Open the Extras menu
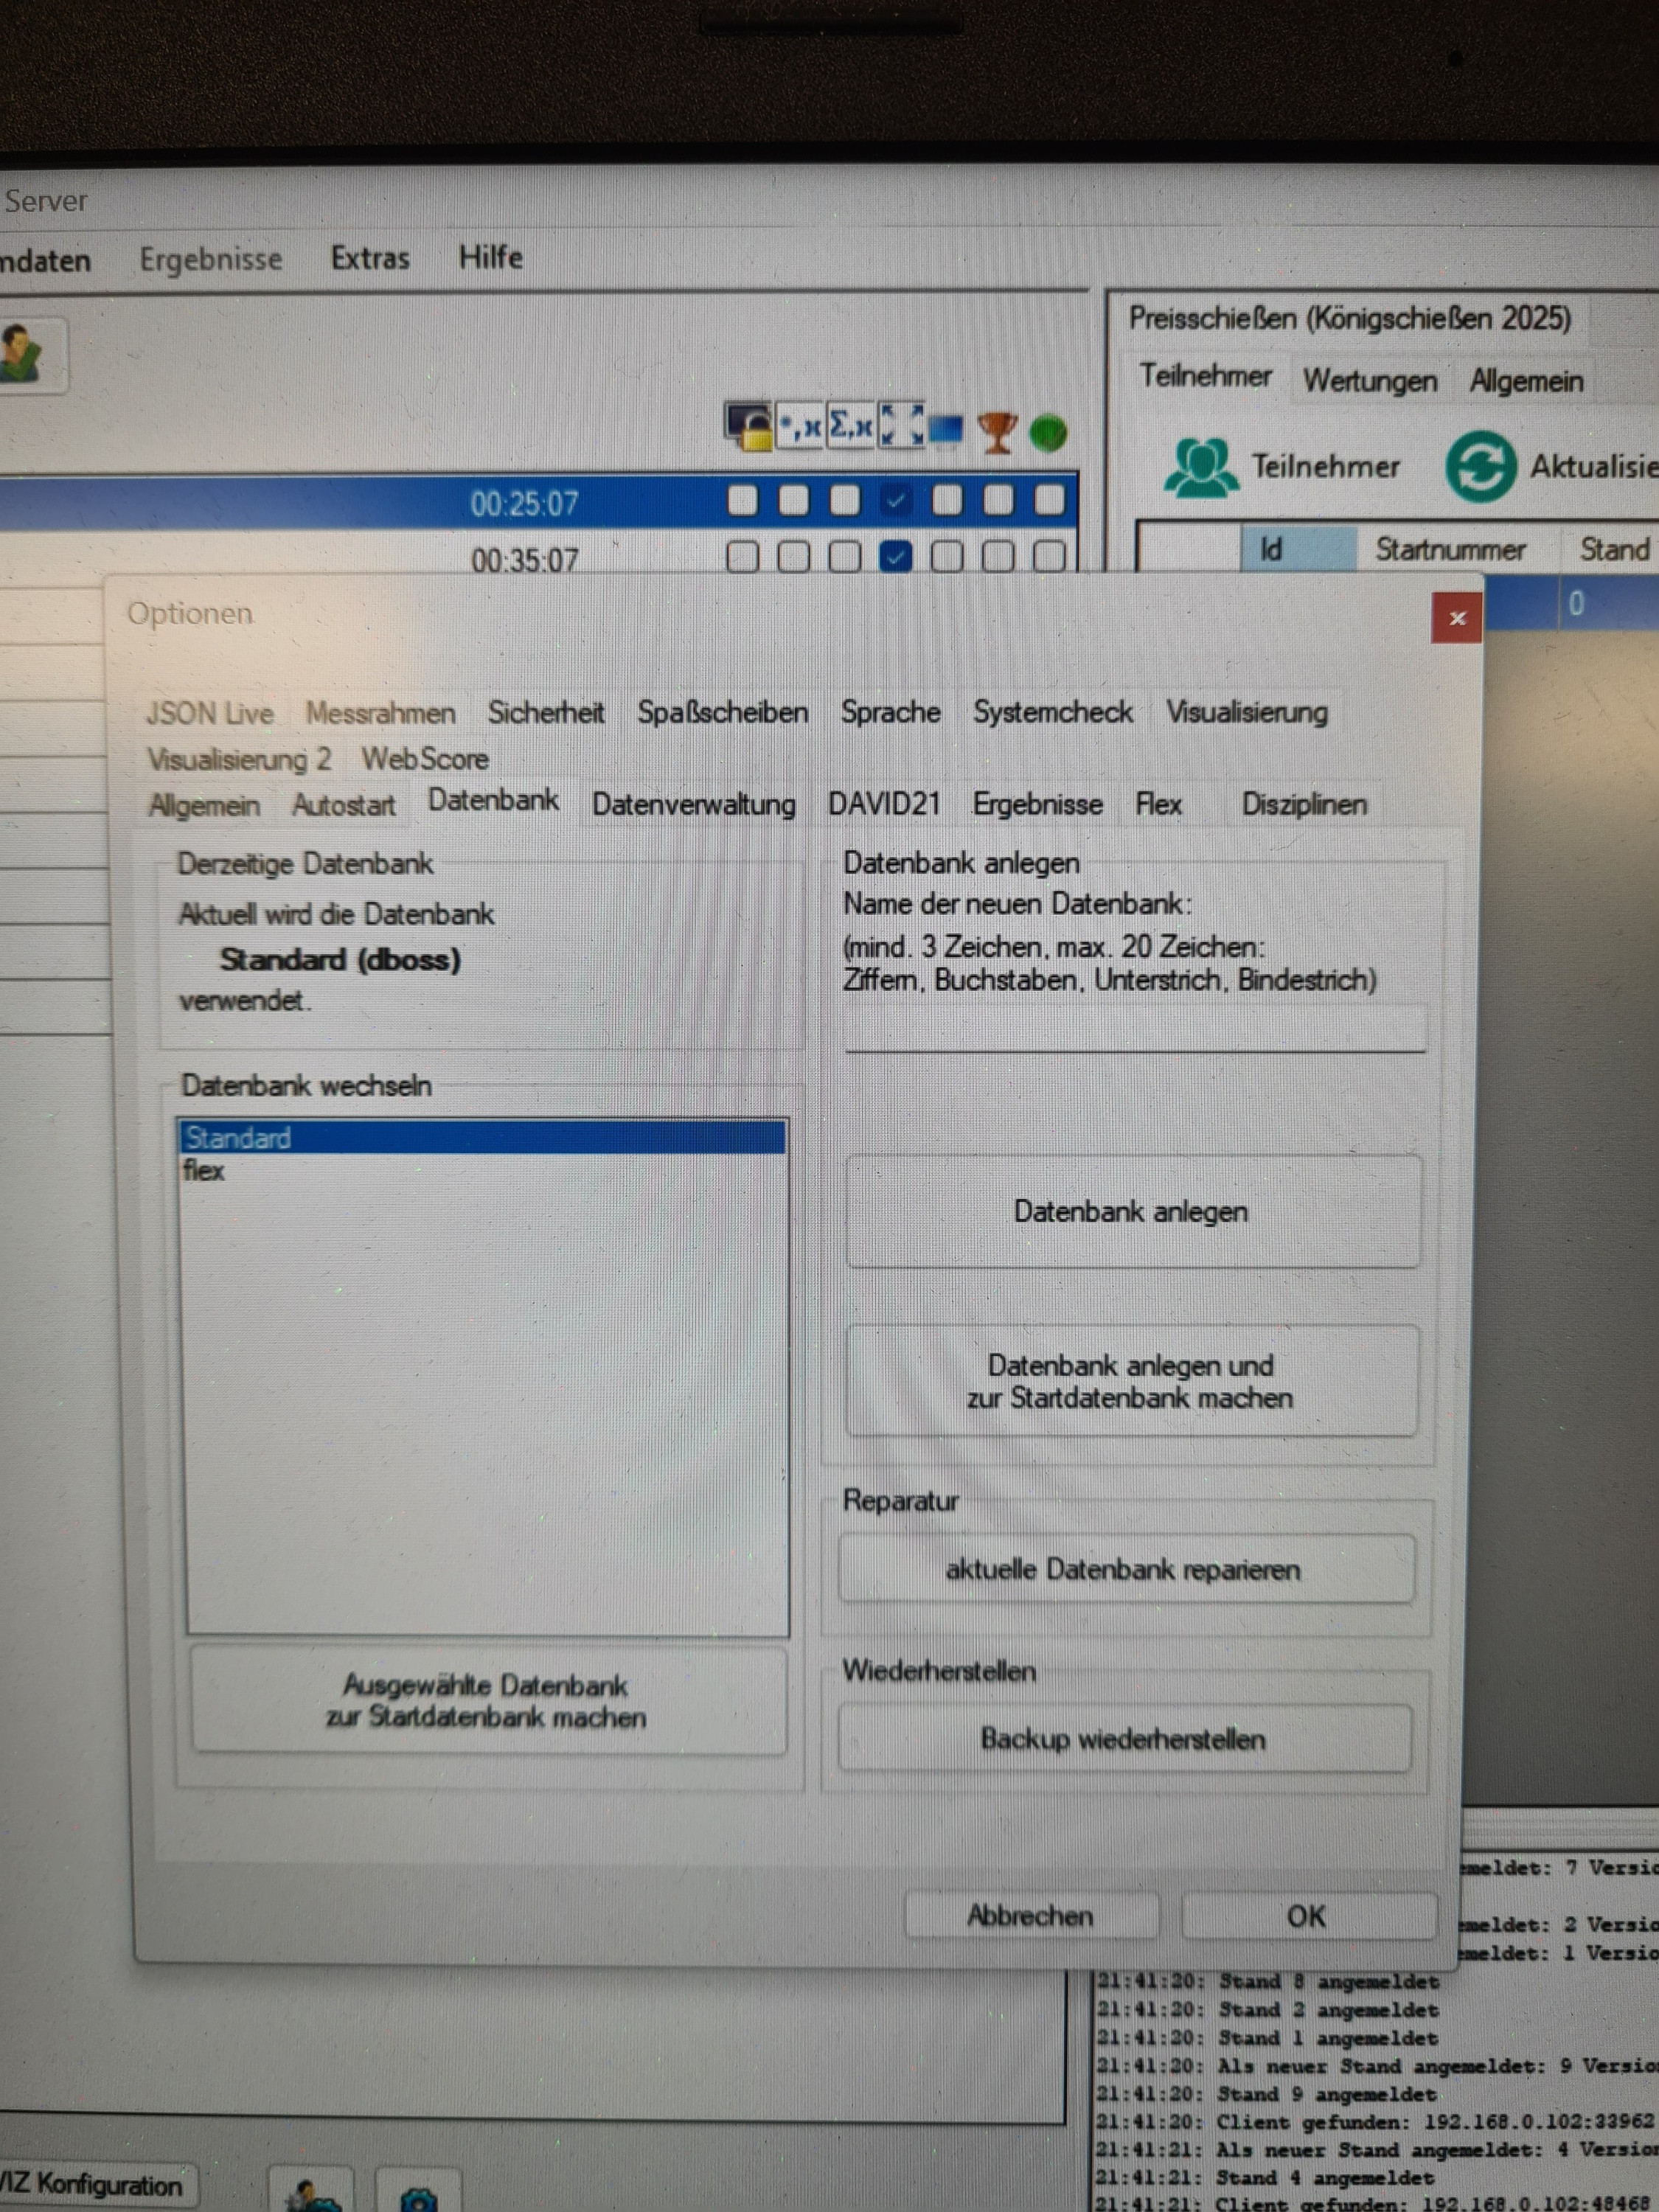The image size is (1659, 2212). point(370,258)
